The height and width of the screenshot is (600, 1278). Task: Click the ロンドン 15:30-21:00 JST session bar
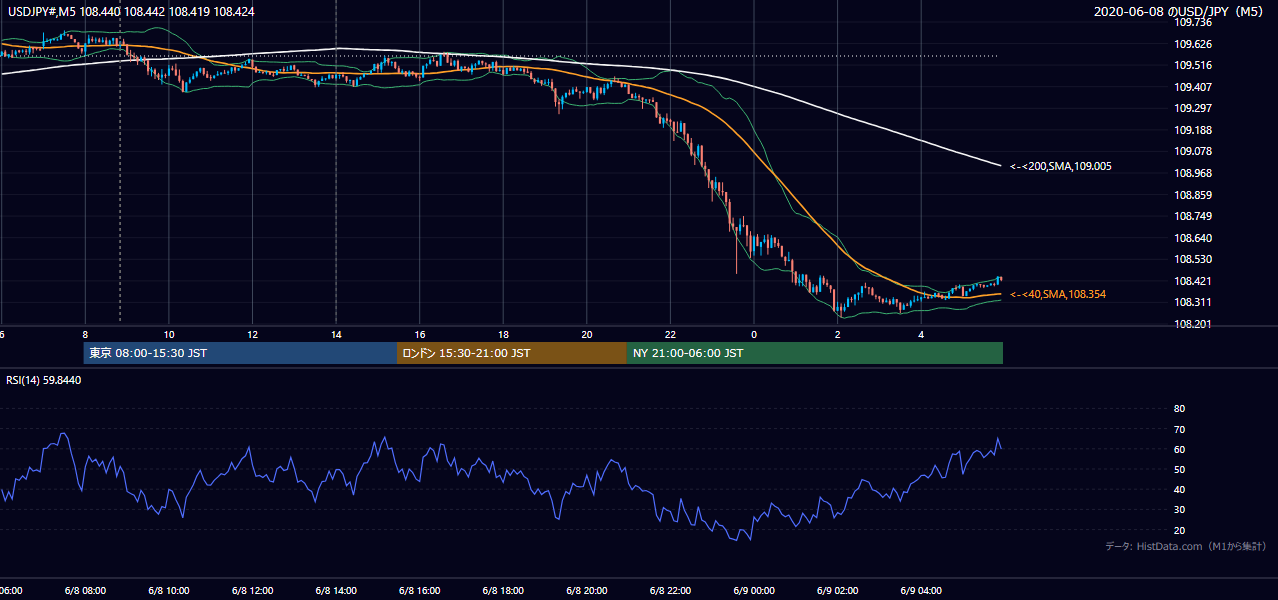click(x=512, y=353)
